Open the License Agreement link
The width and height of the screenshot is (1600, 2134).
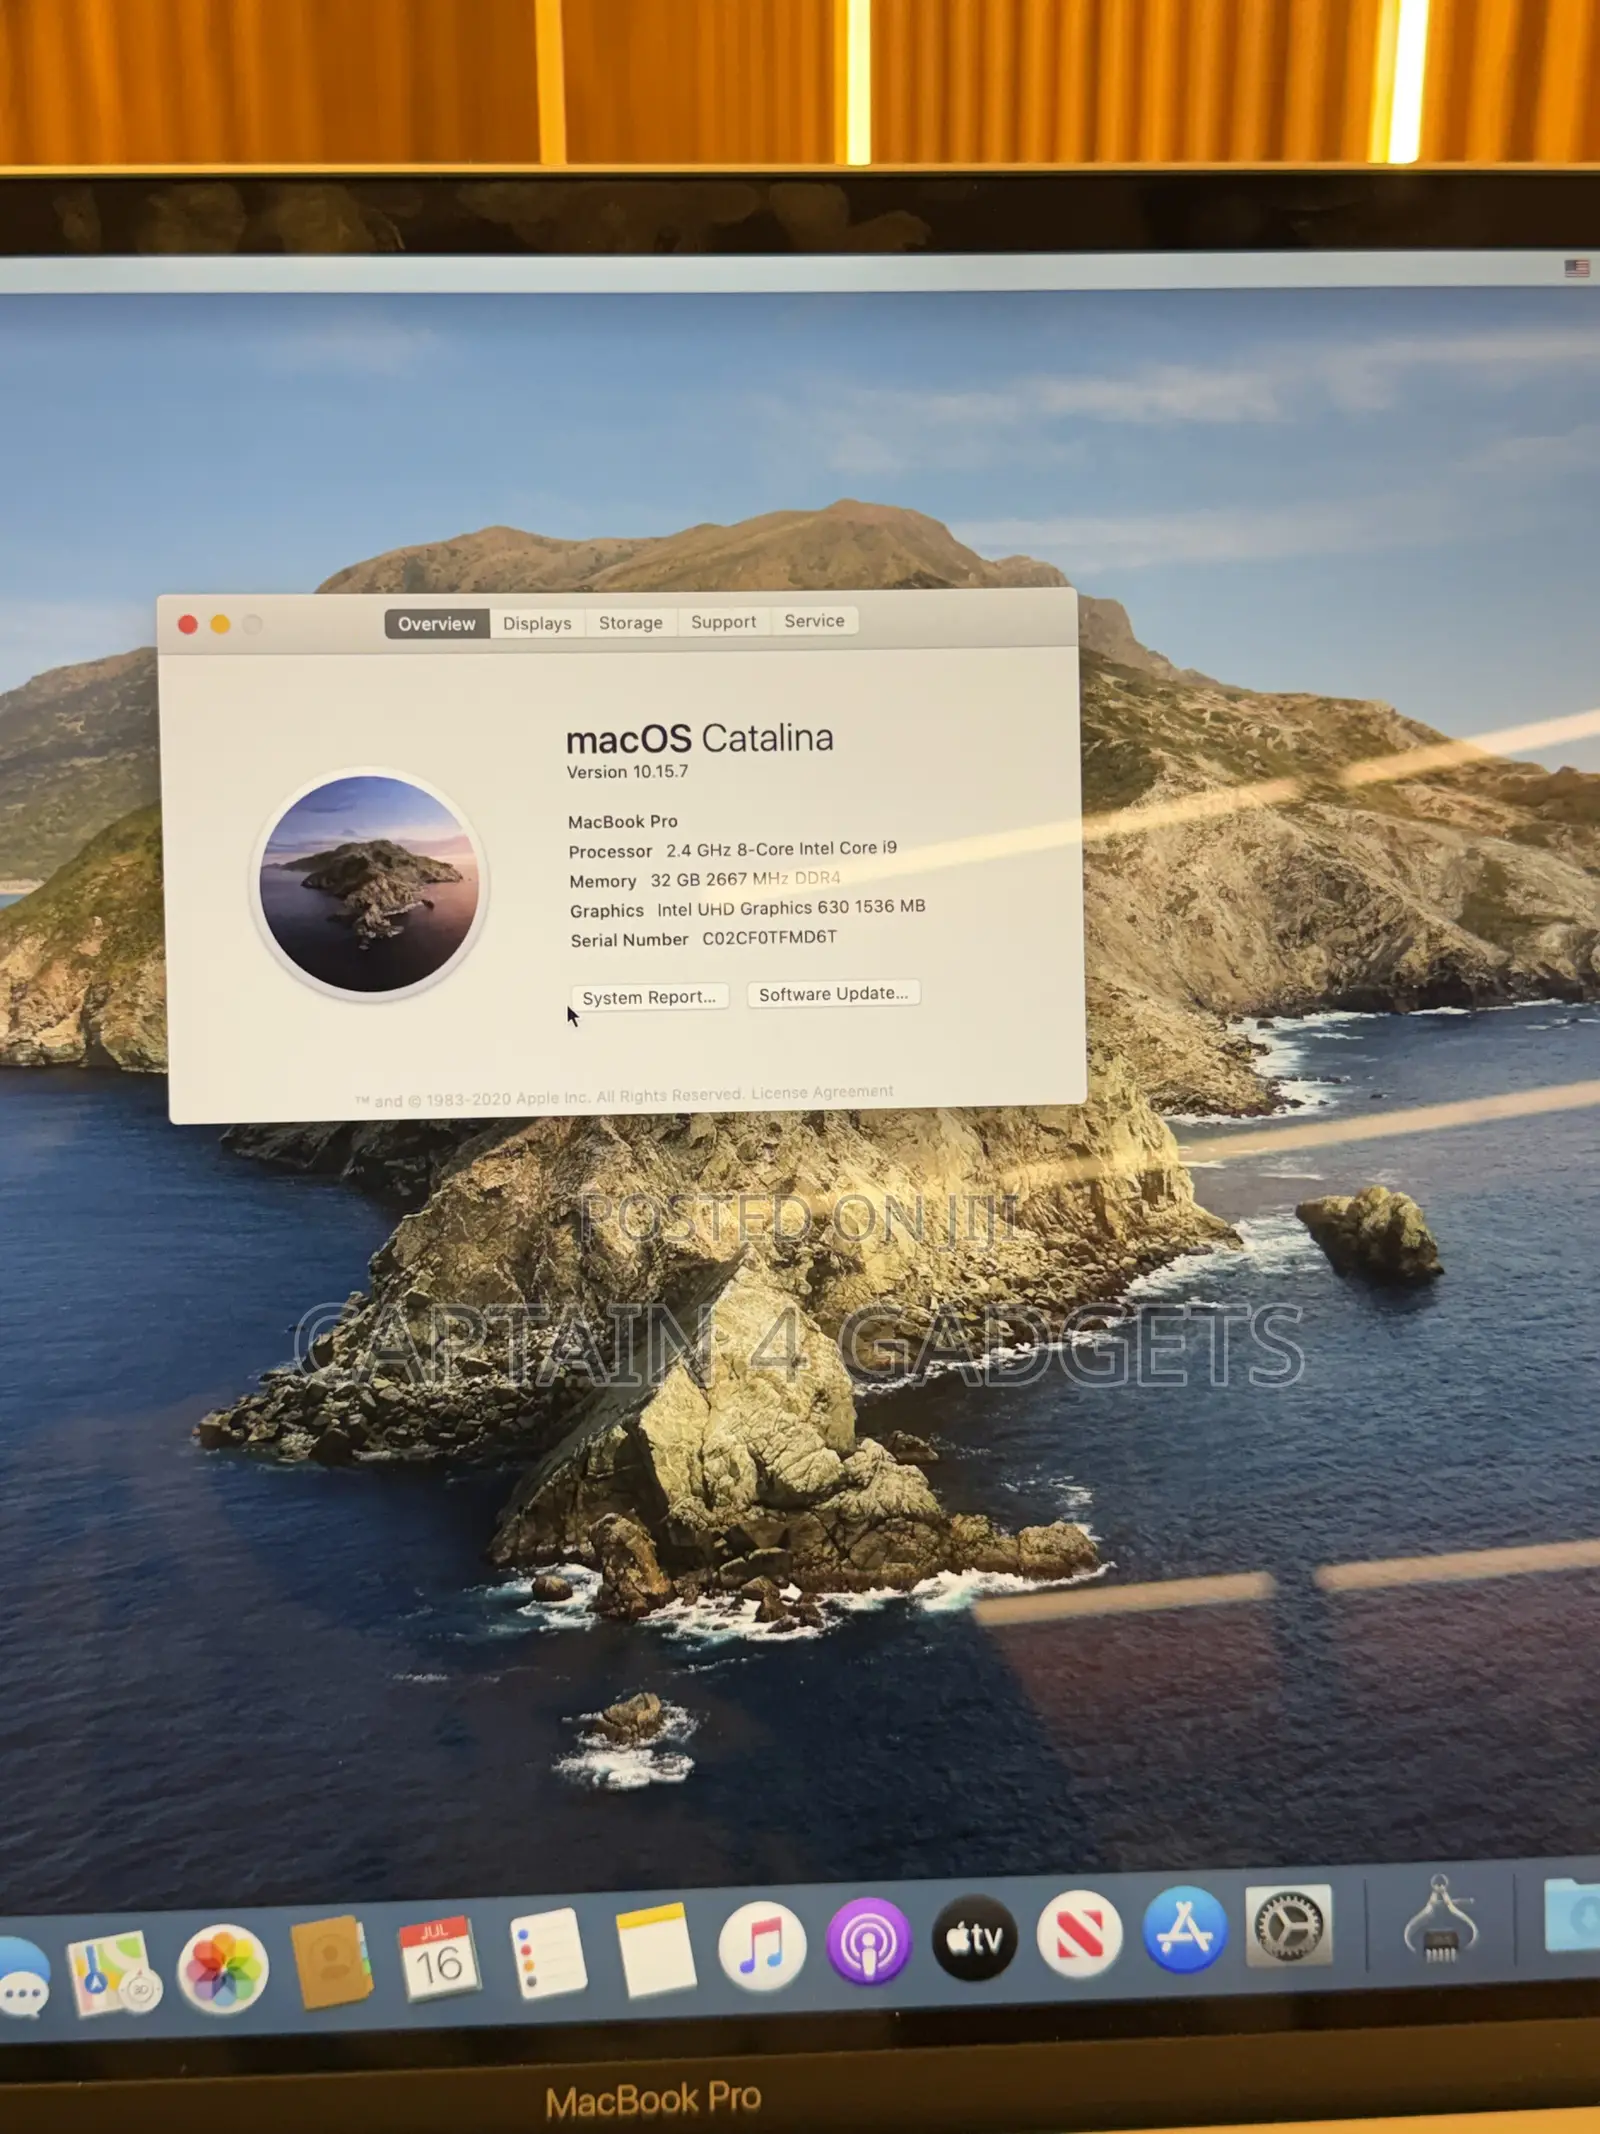point(822,1092)
